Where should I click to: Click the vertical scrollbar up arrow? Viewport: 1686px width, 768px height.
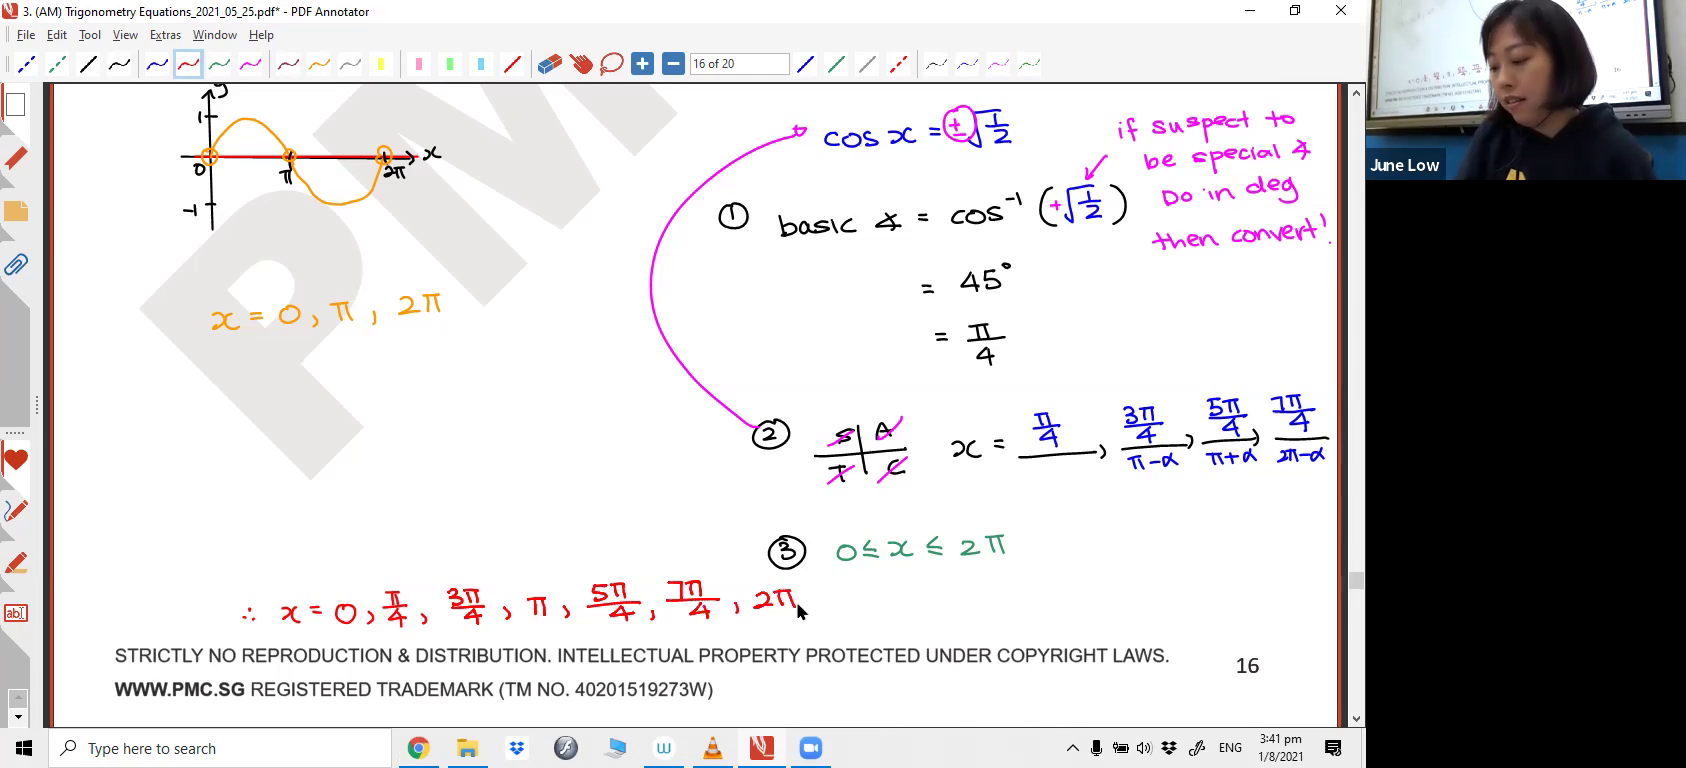tap(1356, 93)
